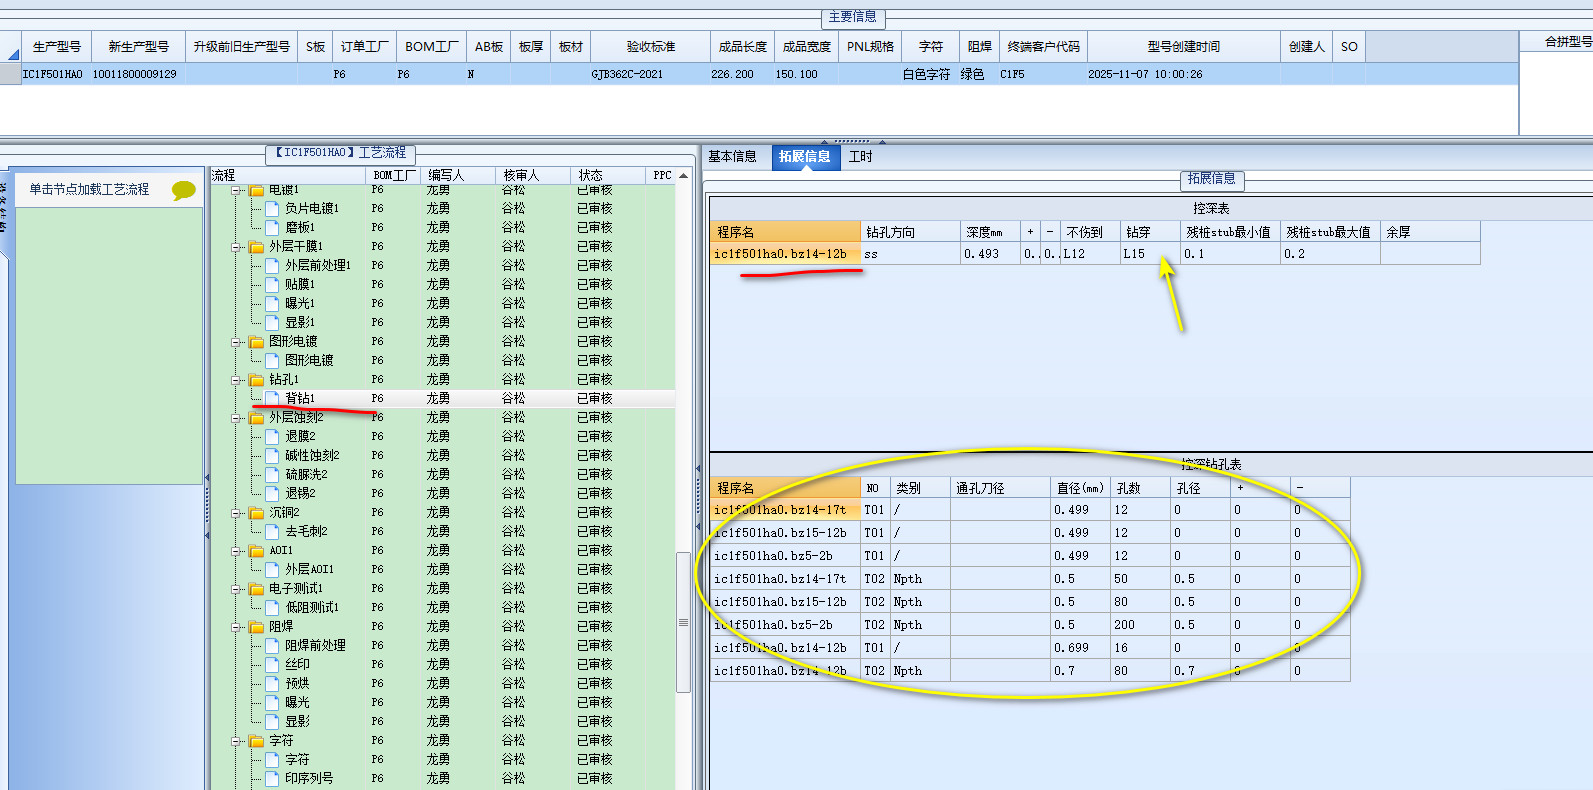1593x790 pixels.
Task: Click the 验收标准 column header
Action: tap(651, 47)
